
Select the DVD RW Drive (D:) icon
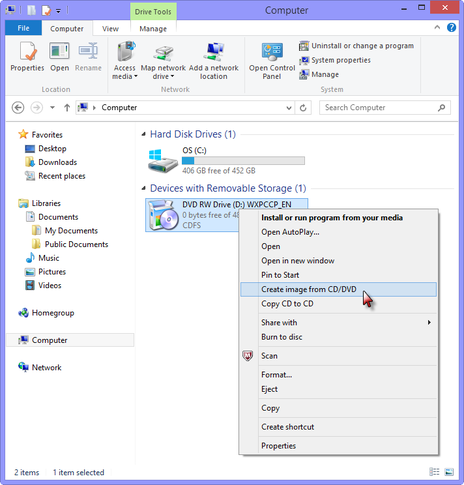click(163, 215)
